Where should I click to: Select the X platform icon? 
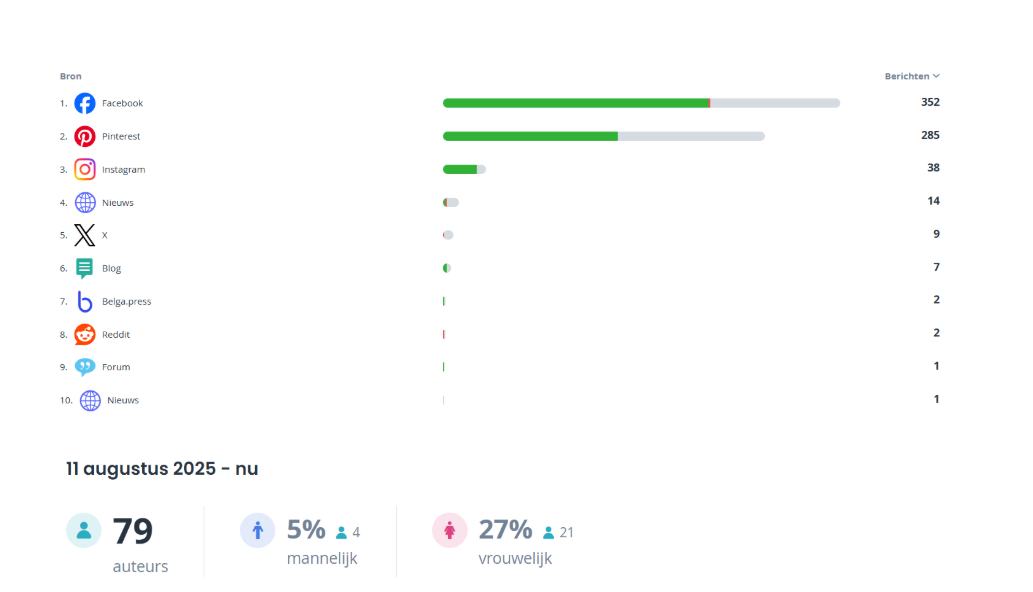click(x=85, y=234)
